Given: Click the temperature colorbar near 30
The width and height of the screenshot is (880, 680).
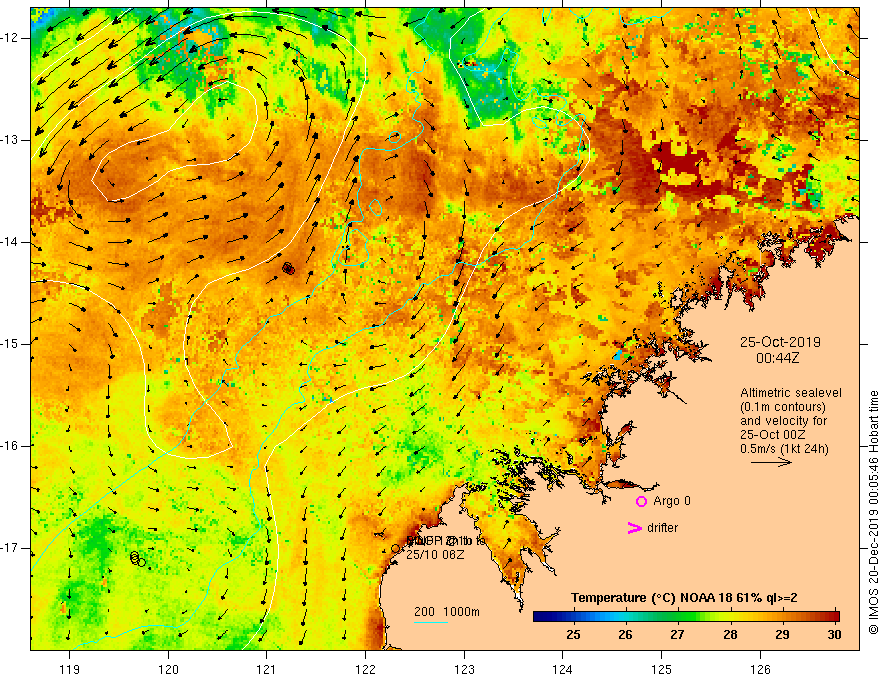Looking at the screenshot, I should tap(835, 617).
